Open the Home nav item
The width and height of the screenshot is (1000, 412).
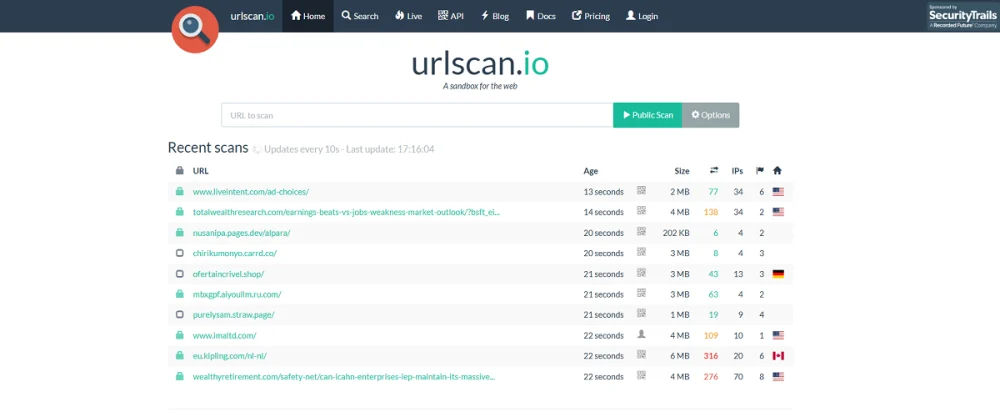pyautogui.click(x=308, y=16)
